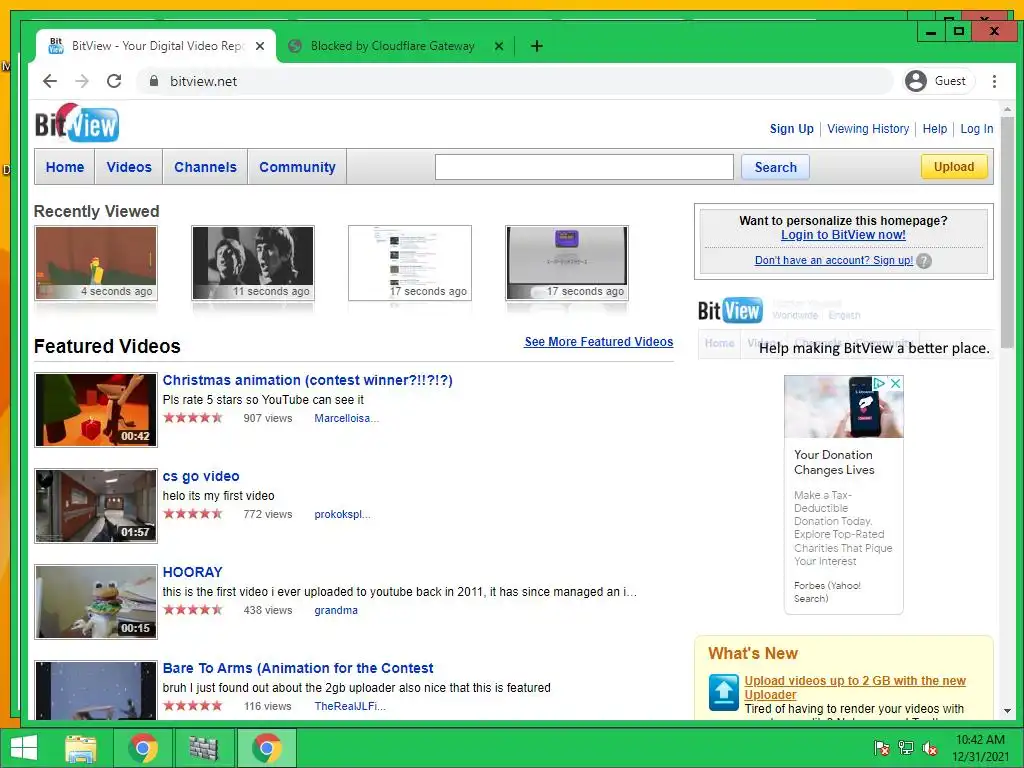This screenshot has height=768, width=1024.
Task: Click the BitView logo in page header
Action: tap(77, 123)
